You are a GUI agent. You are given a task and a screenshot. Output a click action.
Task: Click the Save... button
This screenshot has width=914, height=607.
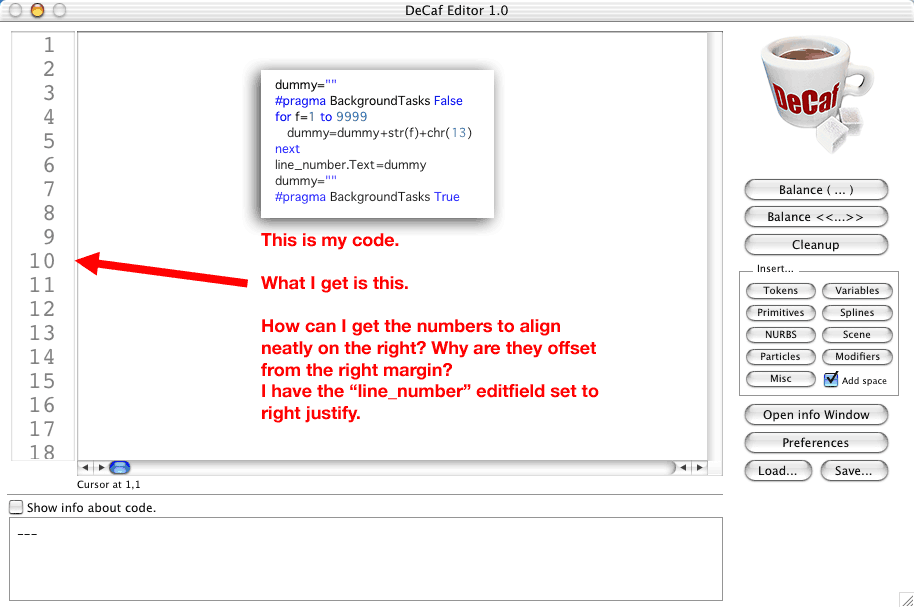coord(854,471)
